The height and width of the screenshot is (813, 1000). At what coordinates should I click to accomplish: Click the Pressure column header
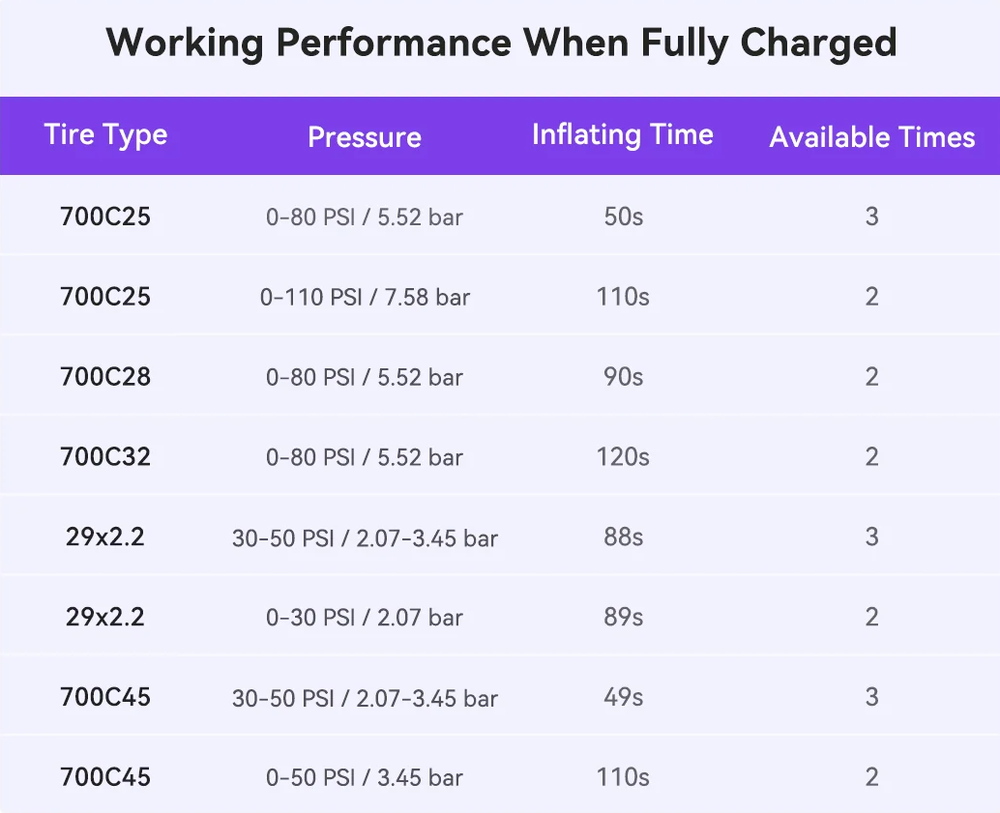pos(364,137)
